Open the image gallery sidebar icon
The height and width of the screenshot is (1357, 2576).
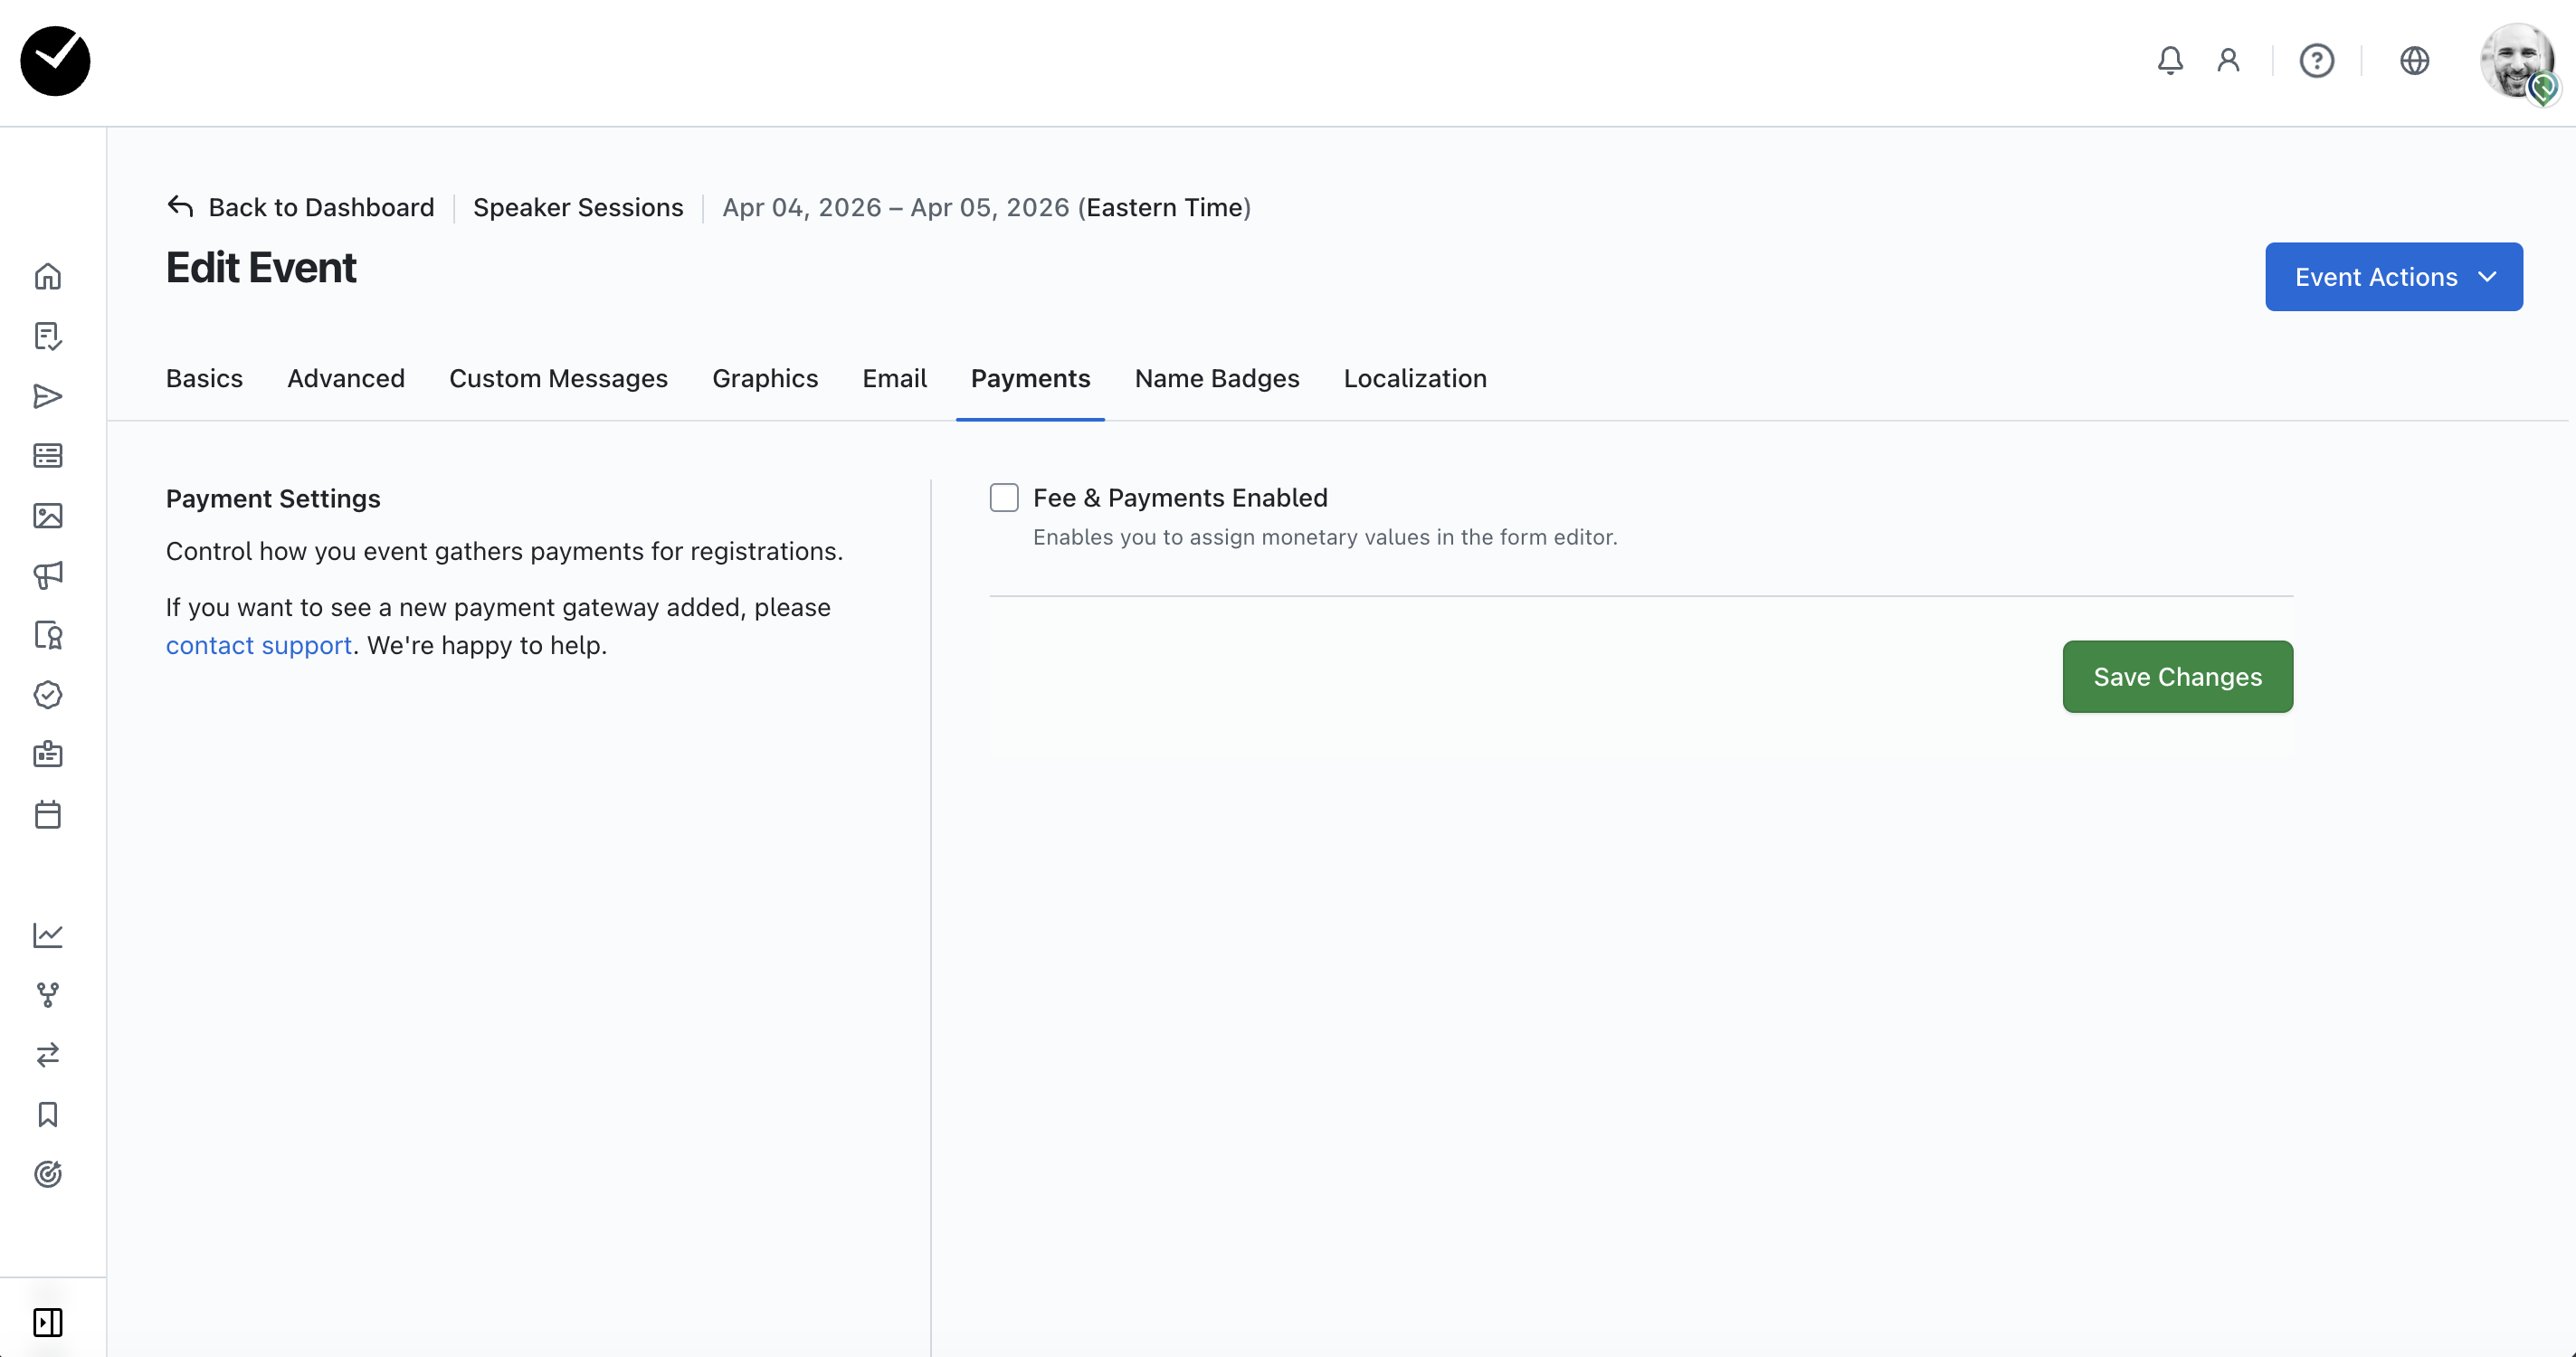(x=48, y=516)
